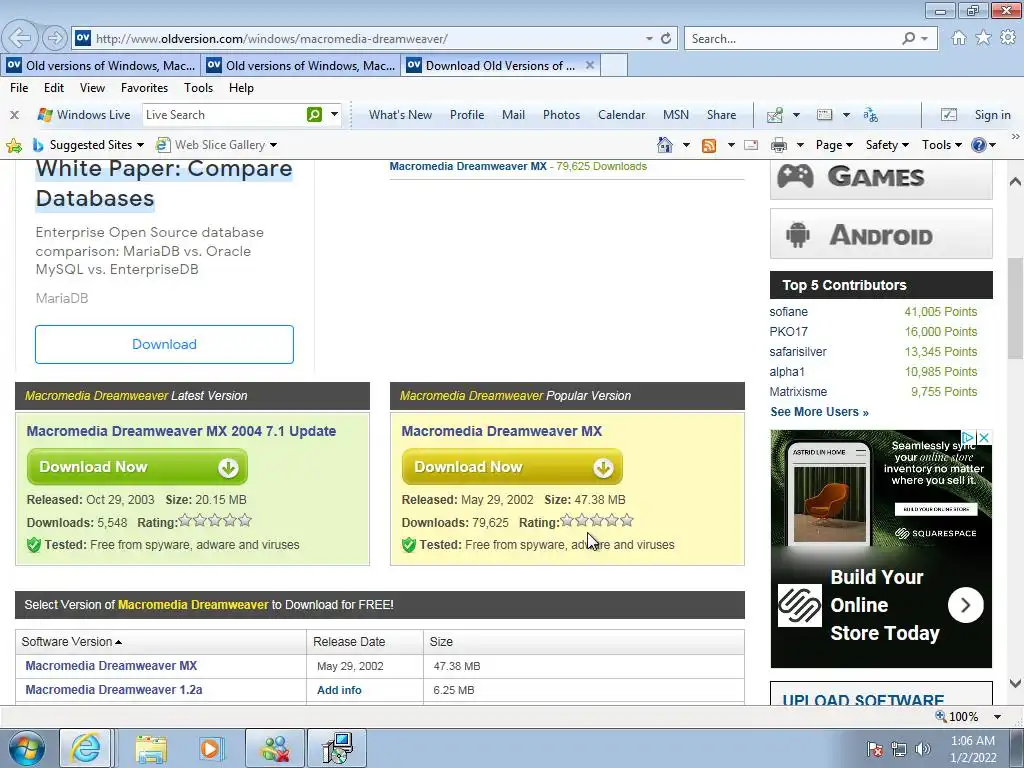Open the Edit menu
The width and height of the screenshot is (1024, 768).
point(54,88)
